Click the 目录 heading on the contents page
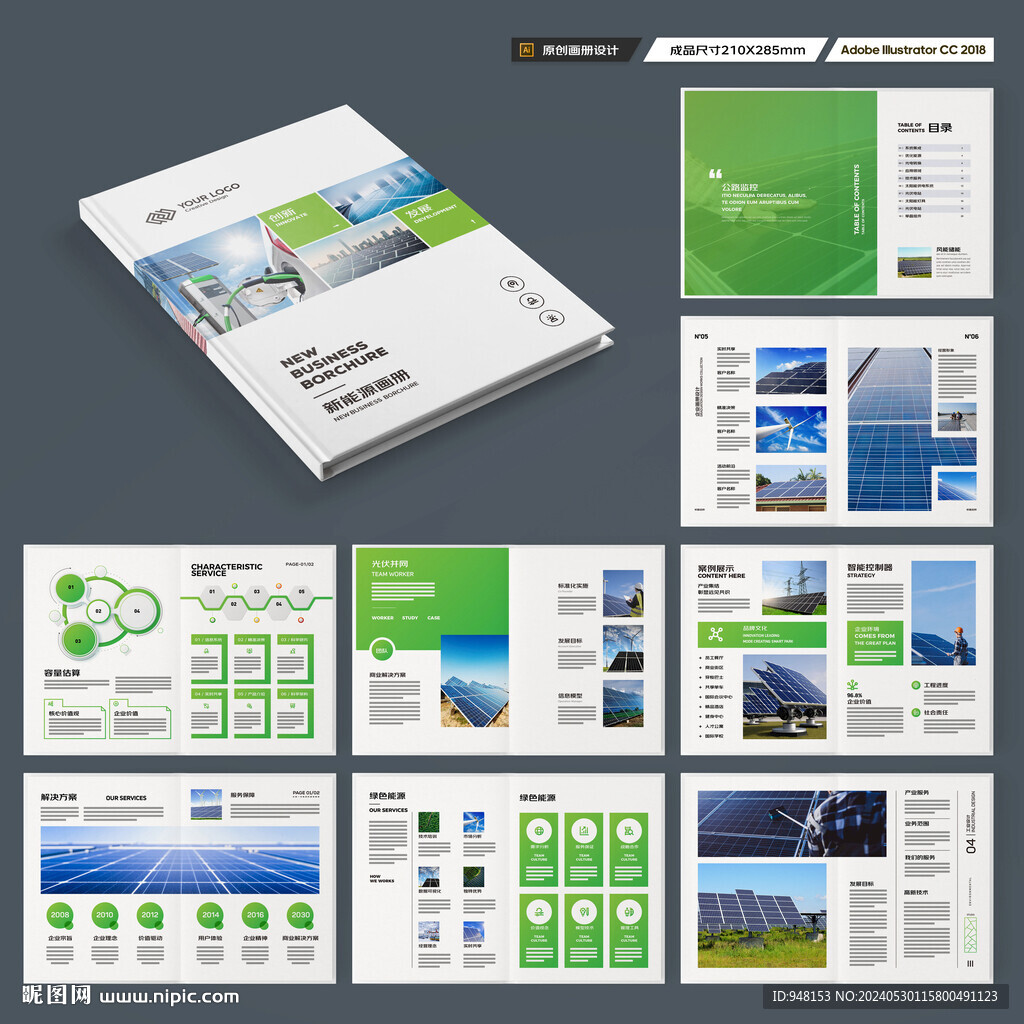Viewport: 1024px width, 1024px height. (x=940, y=128)
